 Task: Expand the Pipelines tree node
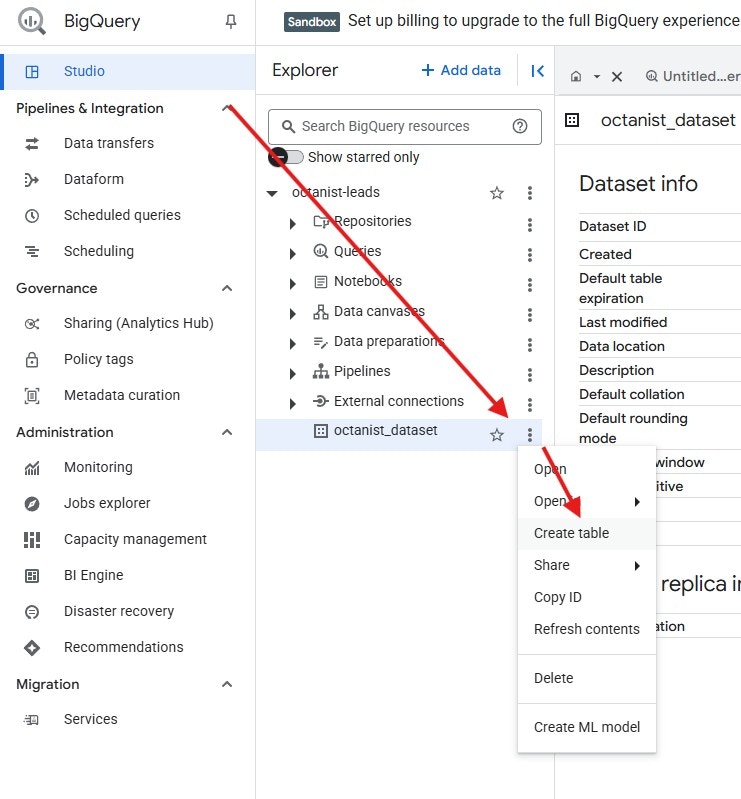click(x=293, y=374)
